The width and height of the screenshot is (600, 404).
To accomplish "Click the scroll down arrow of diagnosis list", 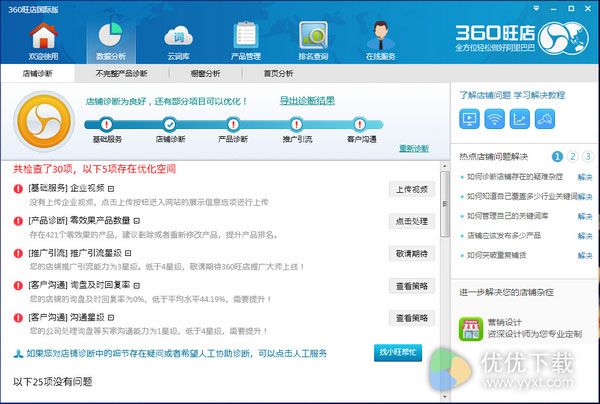I will (445, 397).
